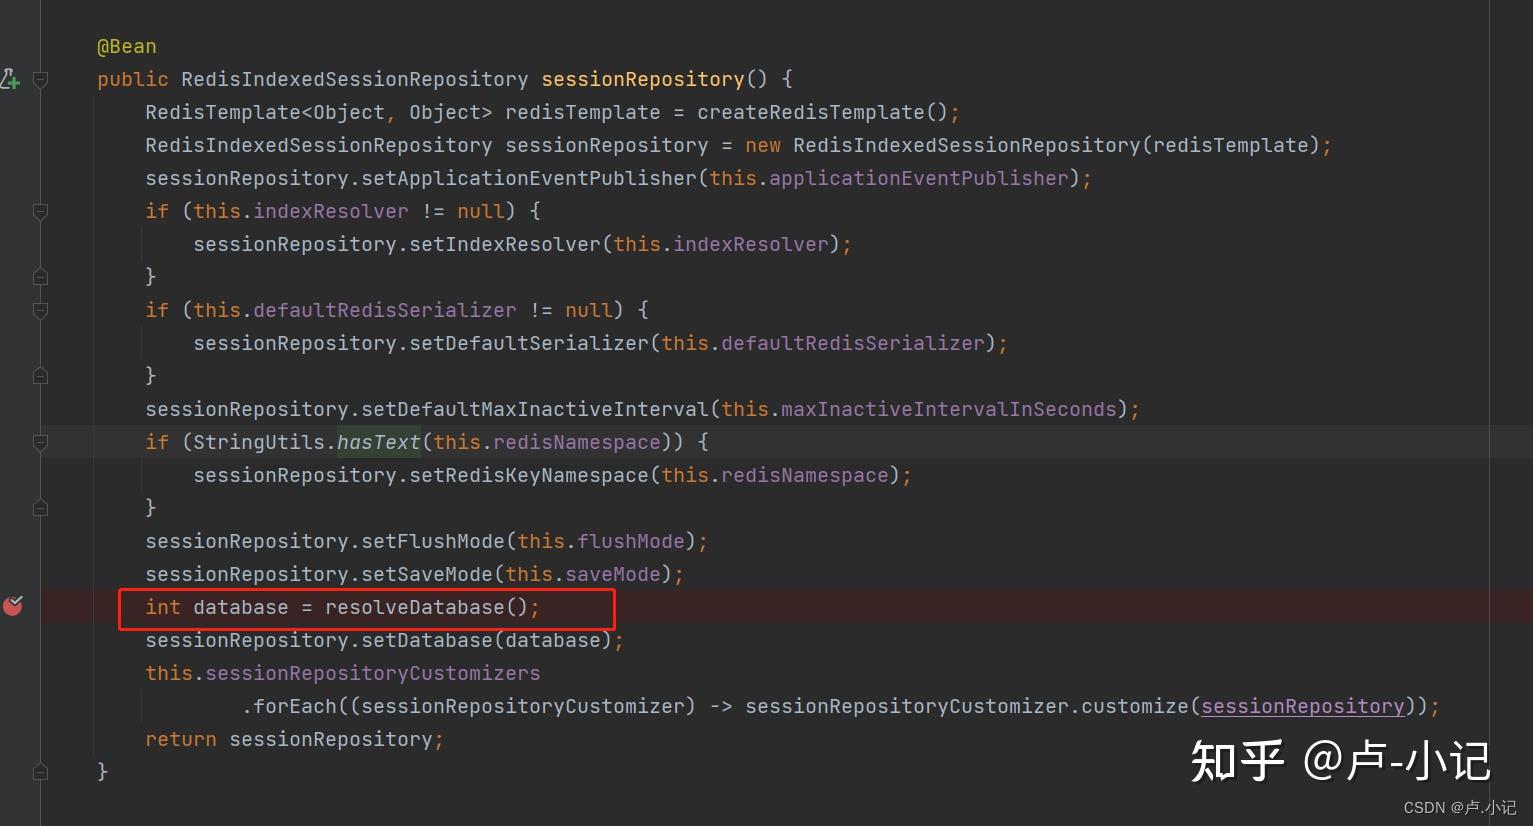The height and width of the screenshot is (826, 1533).
Task: Click the setDefaultSerializer method call
Action: coord(529,343)
